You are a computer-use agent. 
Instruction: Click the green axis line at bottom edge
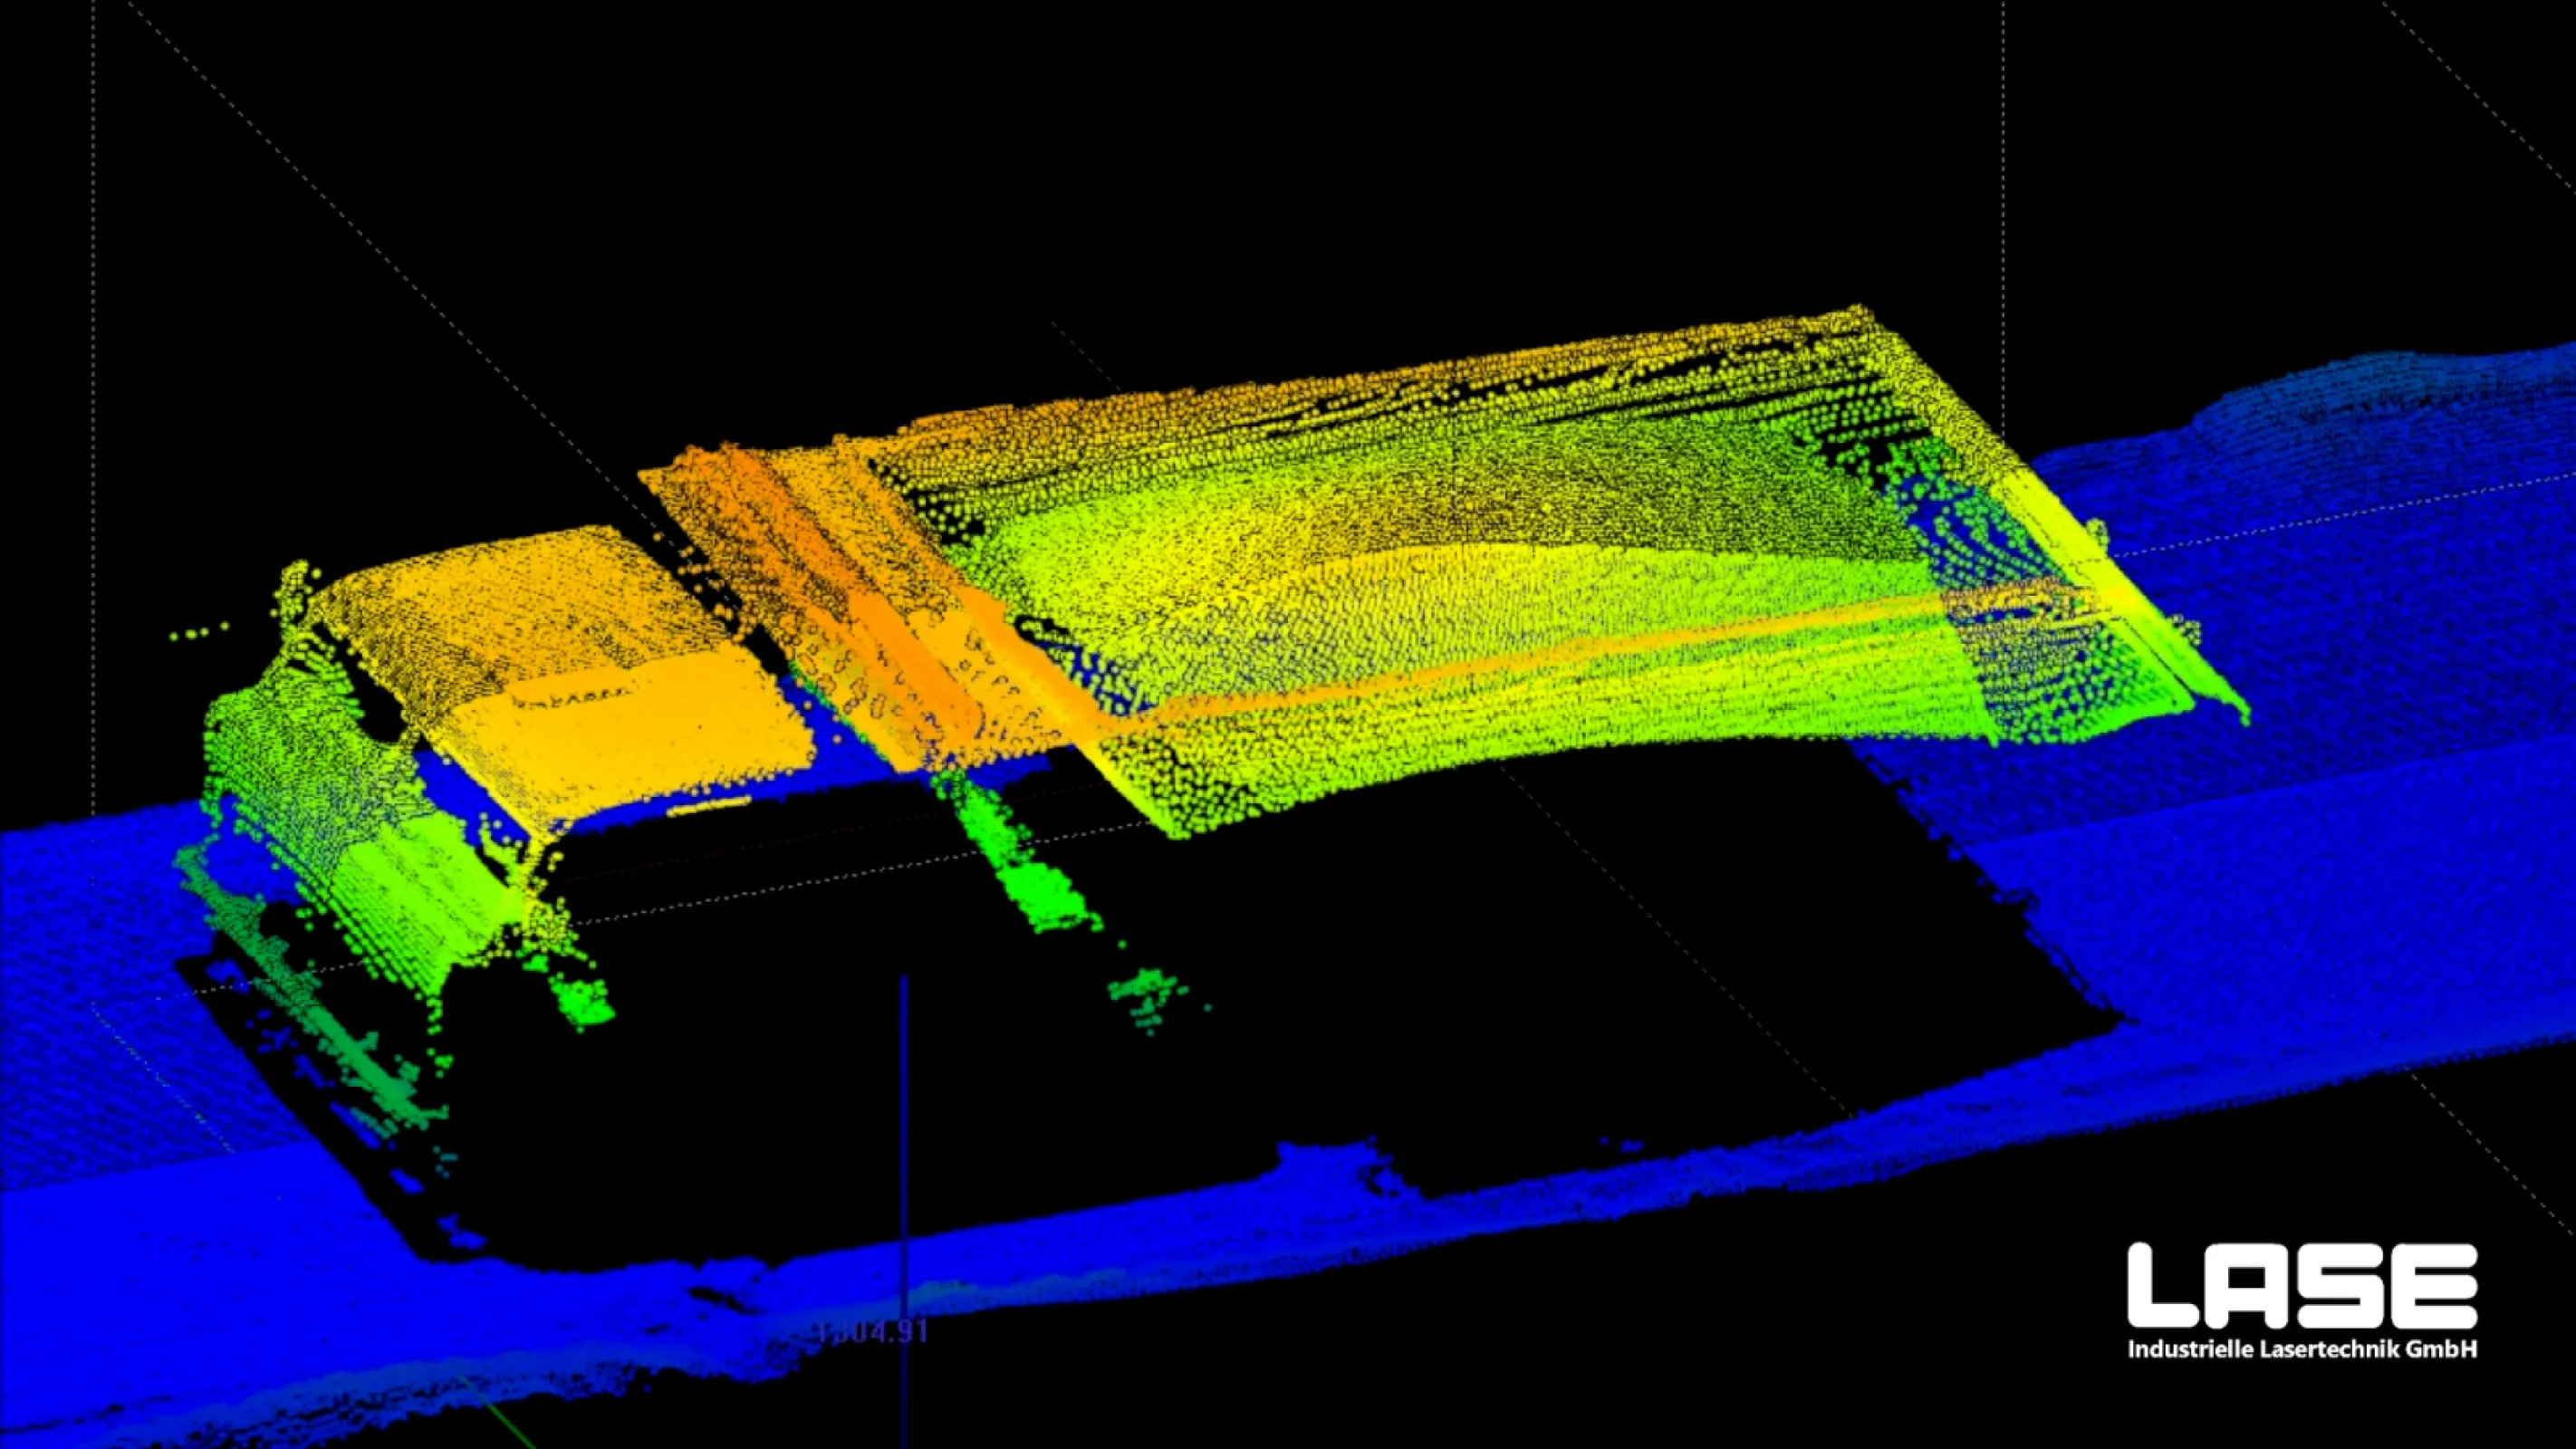[x=510, y=1425]
